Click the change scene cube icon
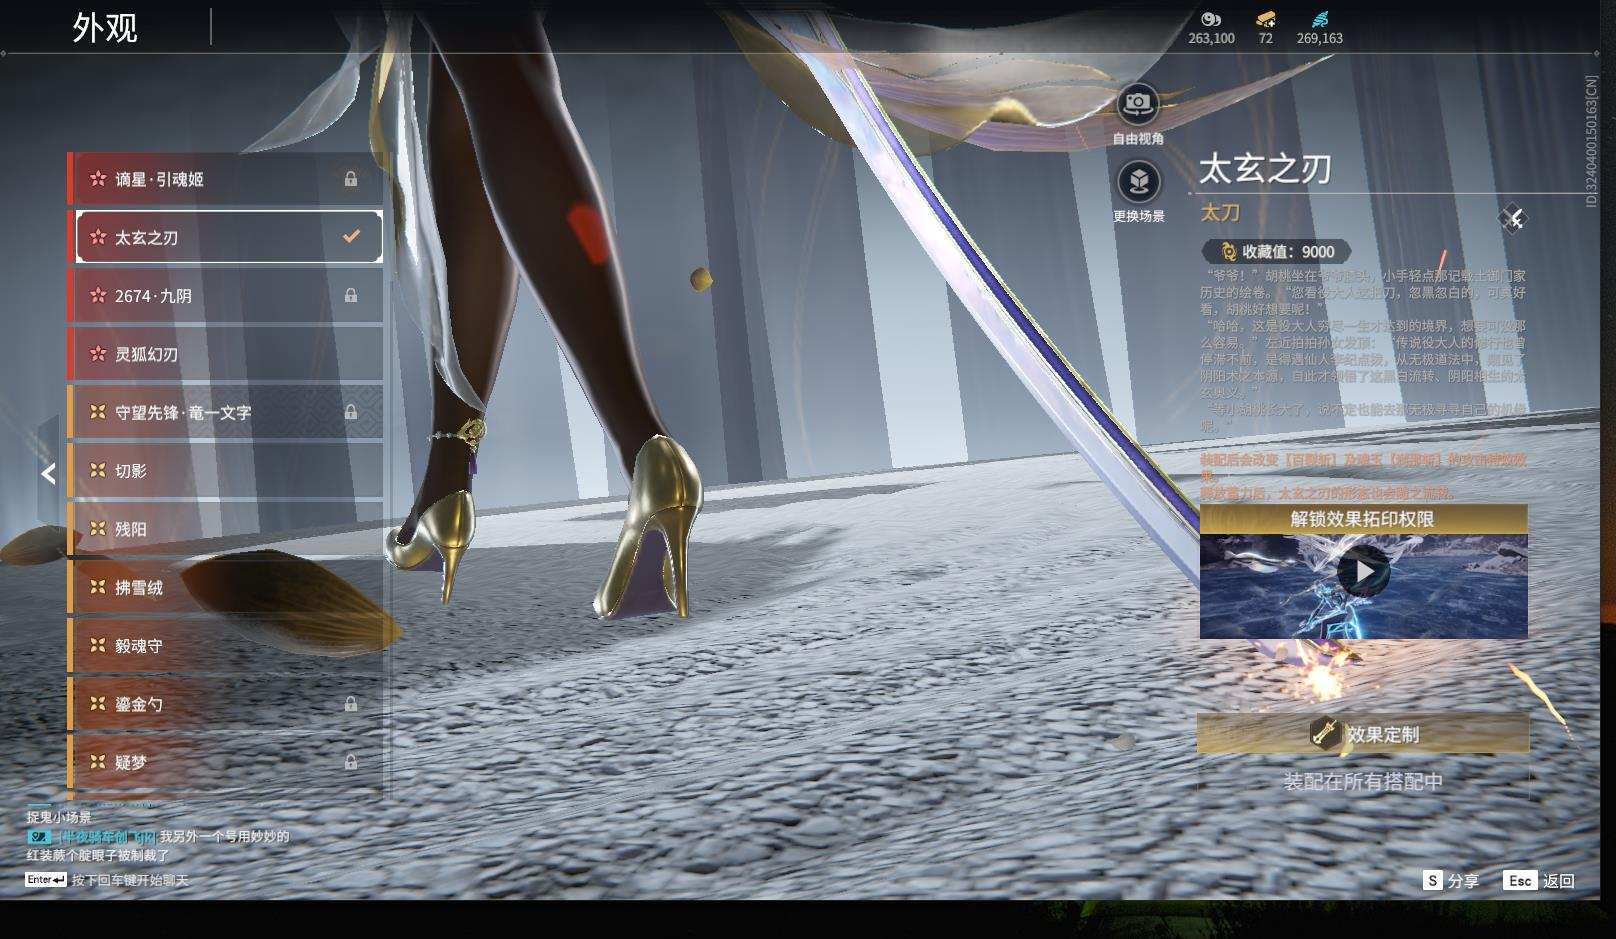The image size is (1616, 939). pos(1137,182)
